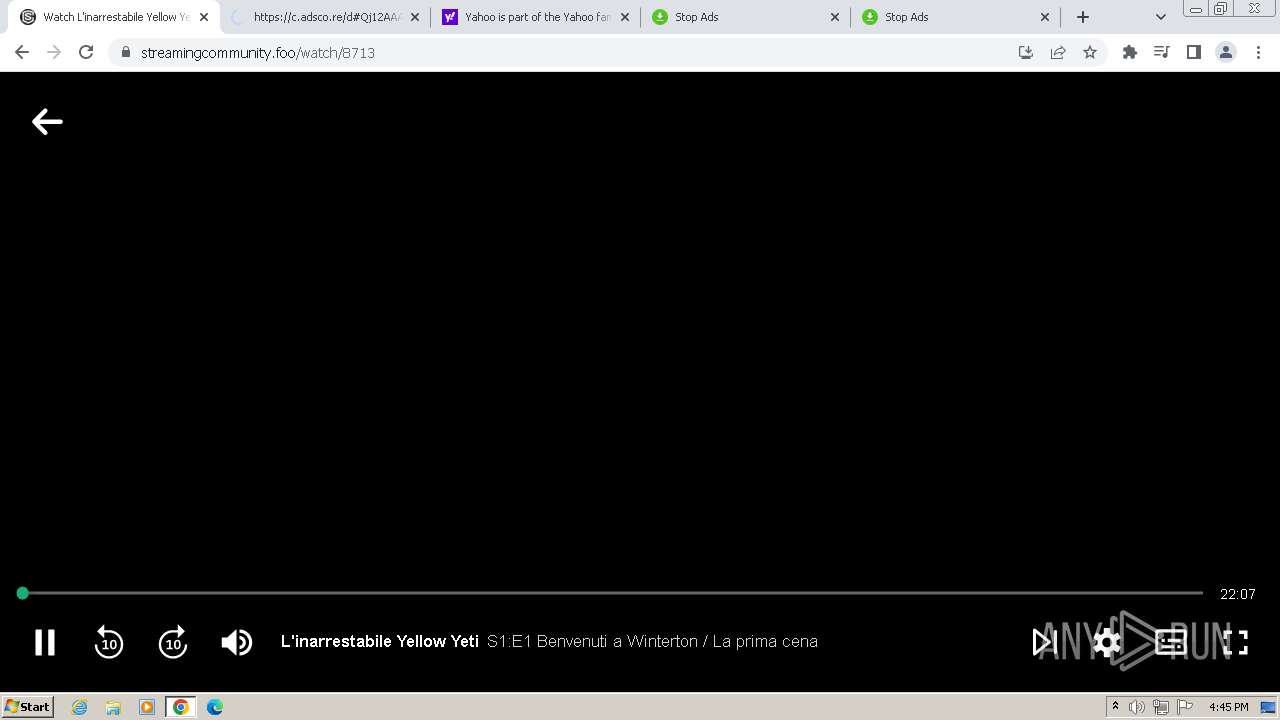
Task: Open the Action Center flag icon
Action: click(1185, 707)
